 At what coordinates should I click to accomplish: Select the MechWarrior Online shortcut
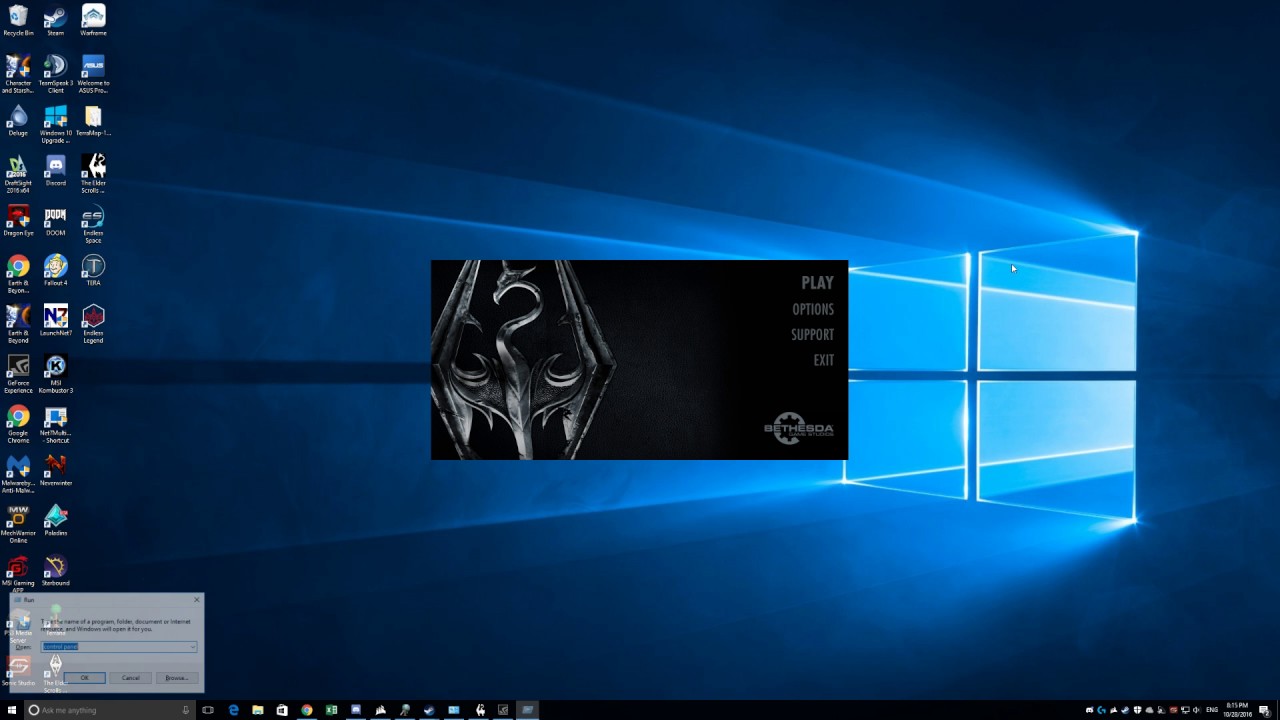[18, 524]
